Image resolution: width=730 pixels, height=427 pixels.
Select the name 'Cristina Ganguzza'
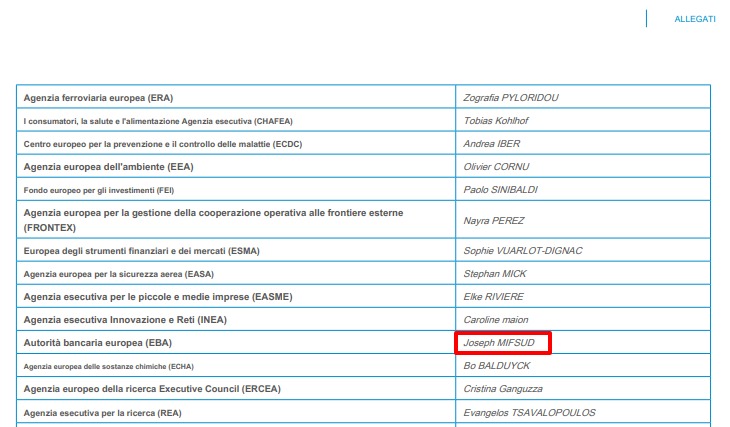[x=503, y=389]
